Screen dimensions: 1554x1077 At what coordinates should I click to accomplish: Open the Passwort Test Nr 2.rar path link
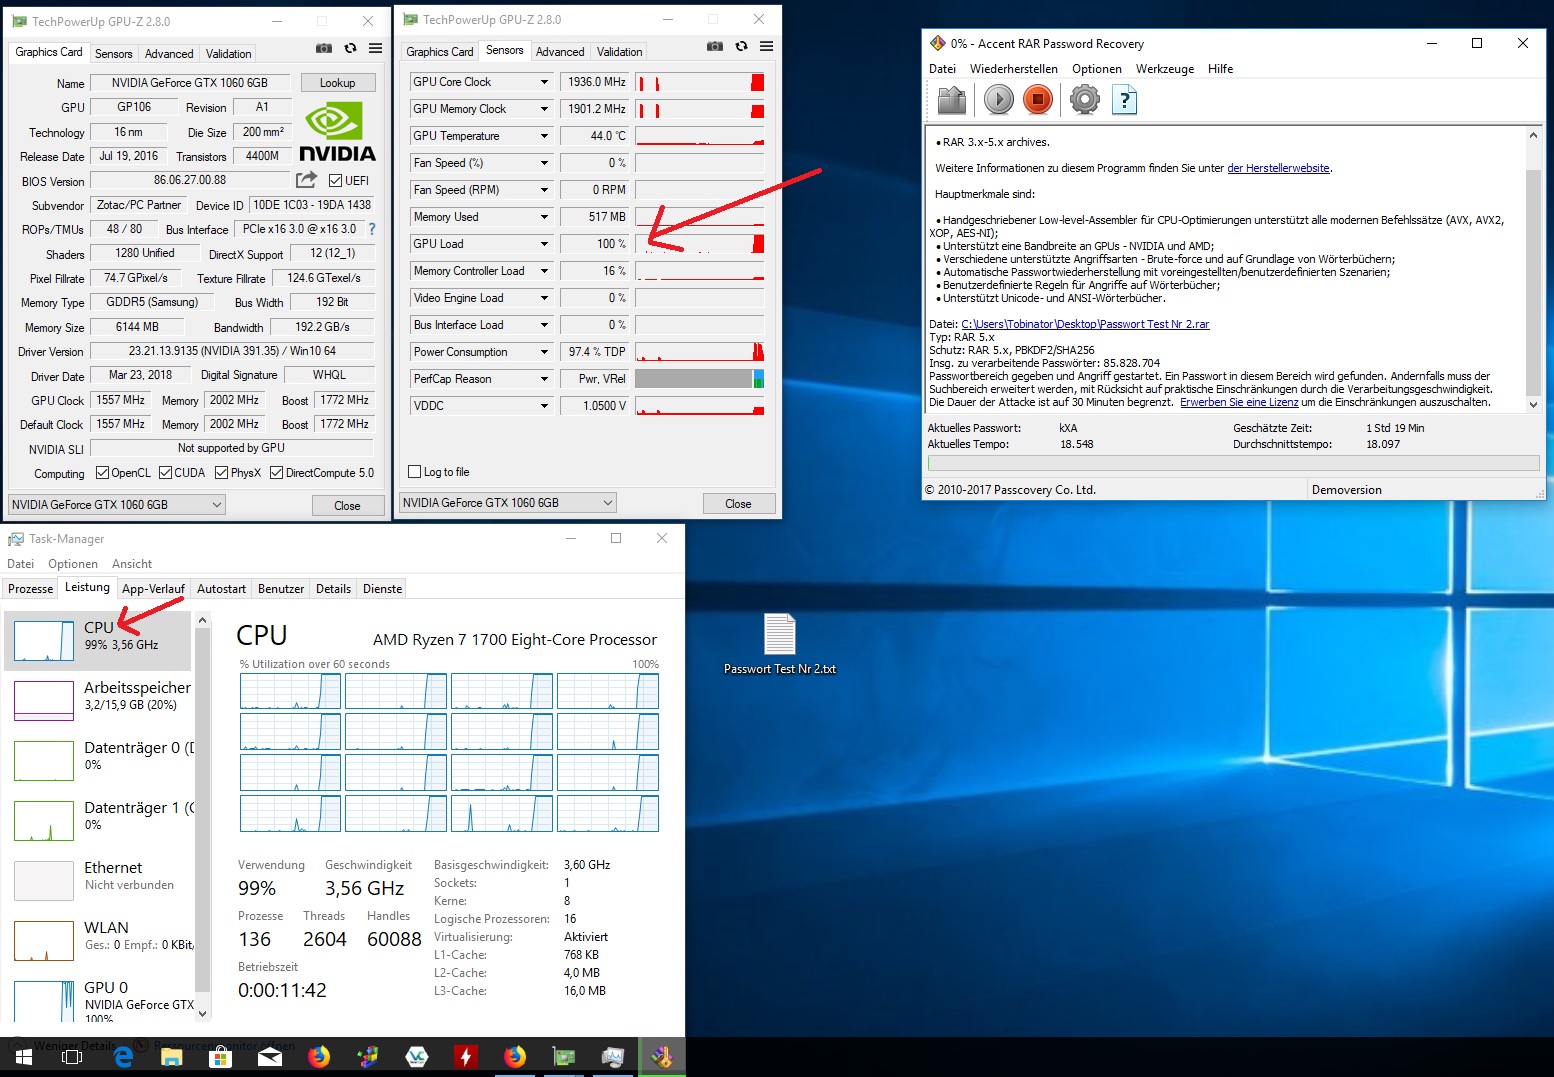click(1085, 324)
